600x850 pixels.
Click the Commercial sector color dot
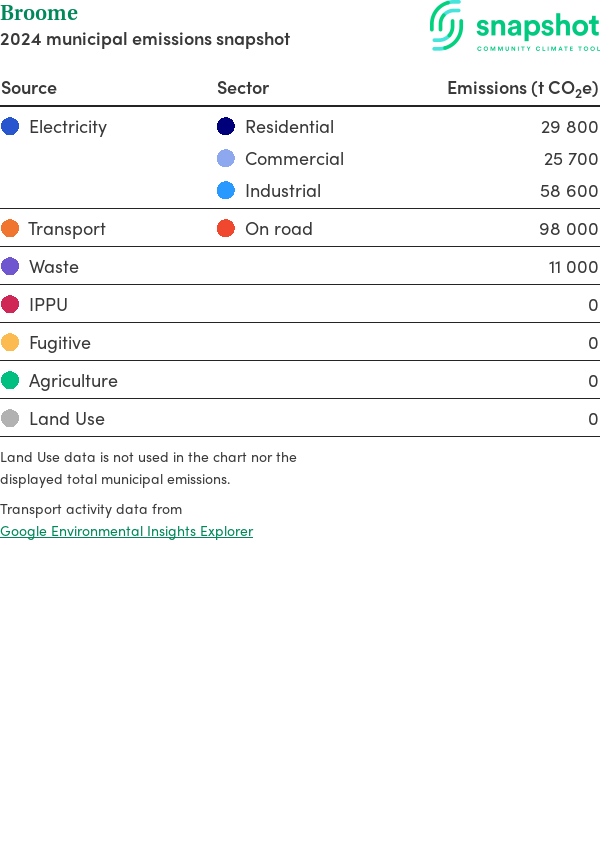[x=226, y=159]
